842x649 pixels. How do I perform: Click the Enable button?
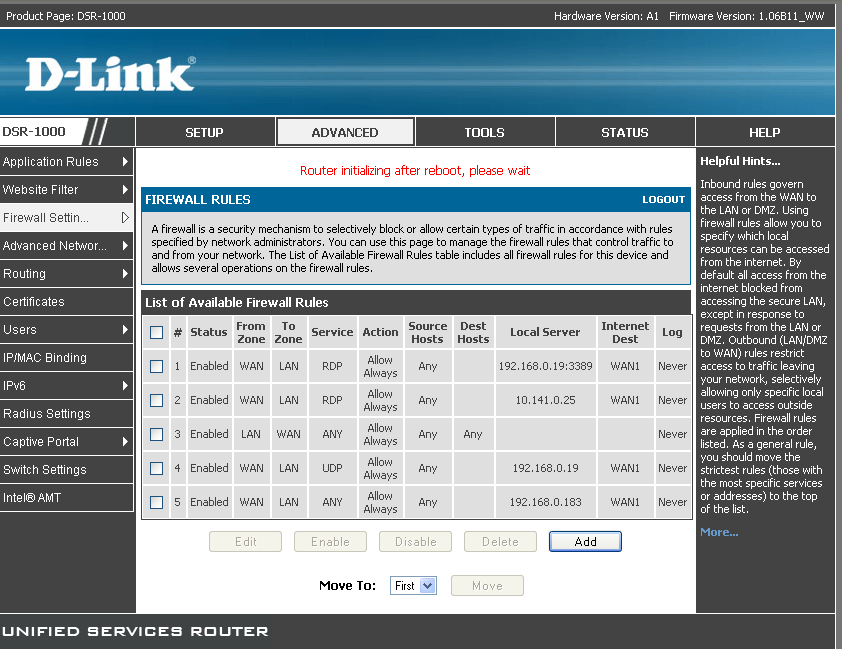[x=330, y=542]
